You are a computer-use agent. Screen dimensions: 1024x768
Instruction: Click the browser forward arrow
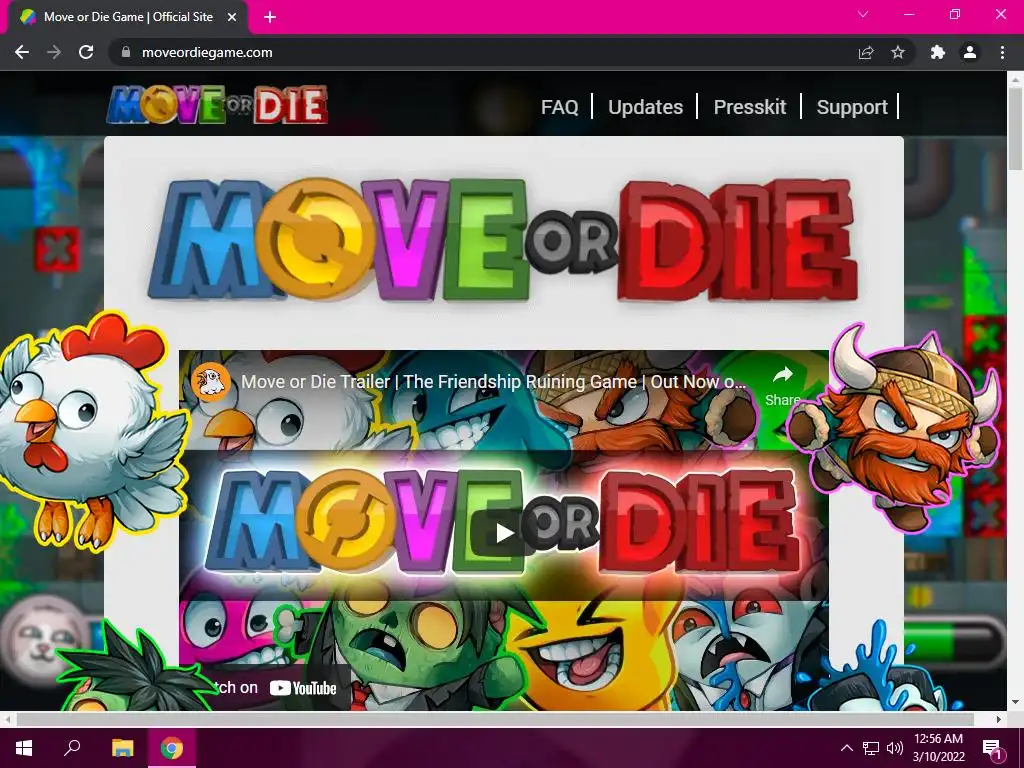pyautogui.click(x=54, y=52)
